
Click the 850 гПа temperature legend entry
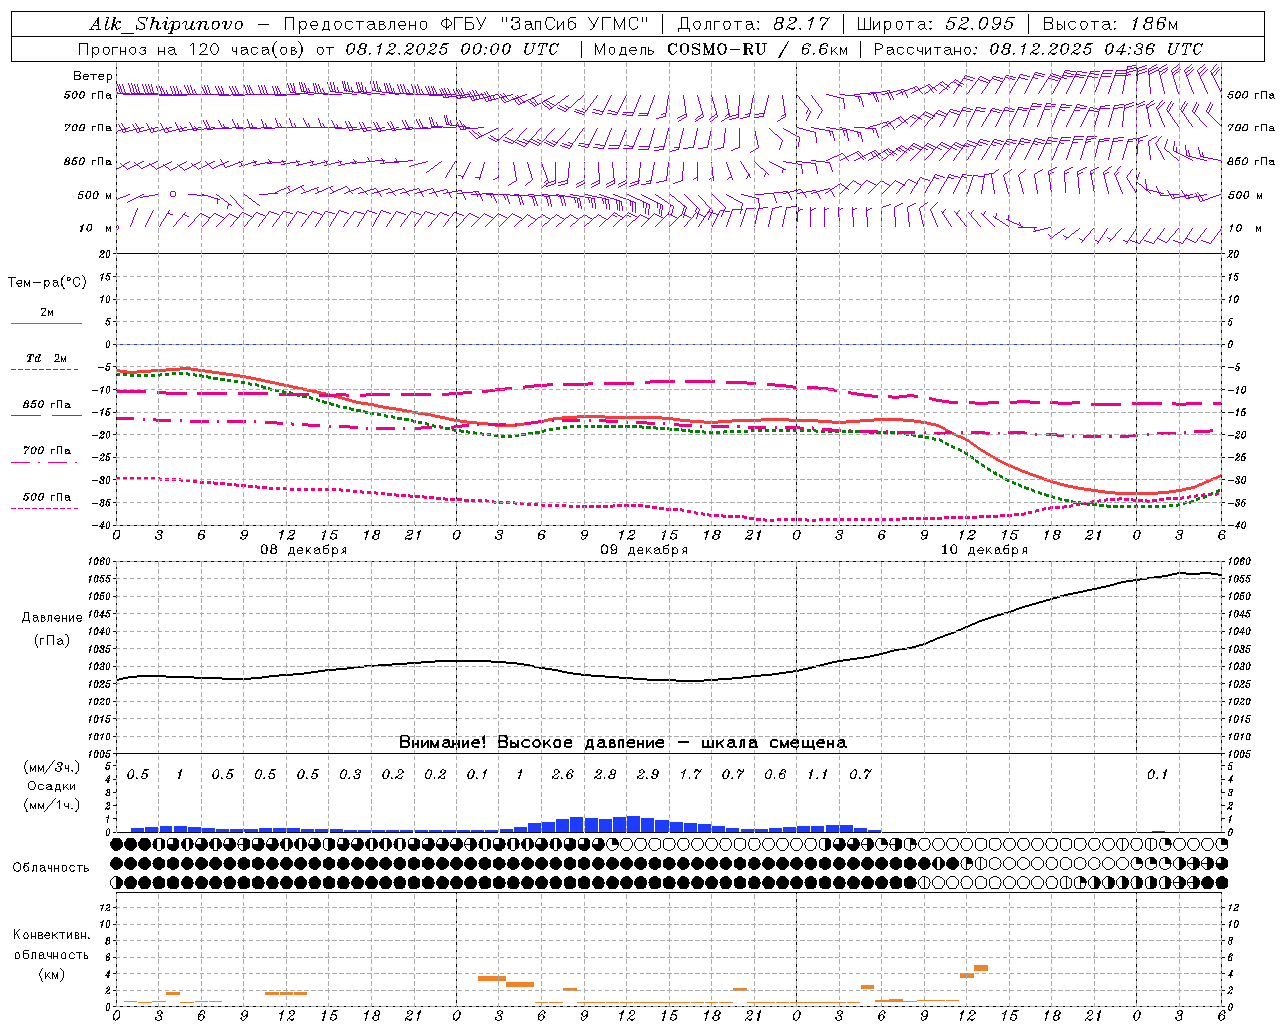coord(47,405)
